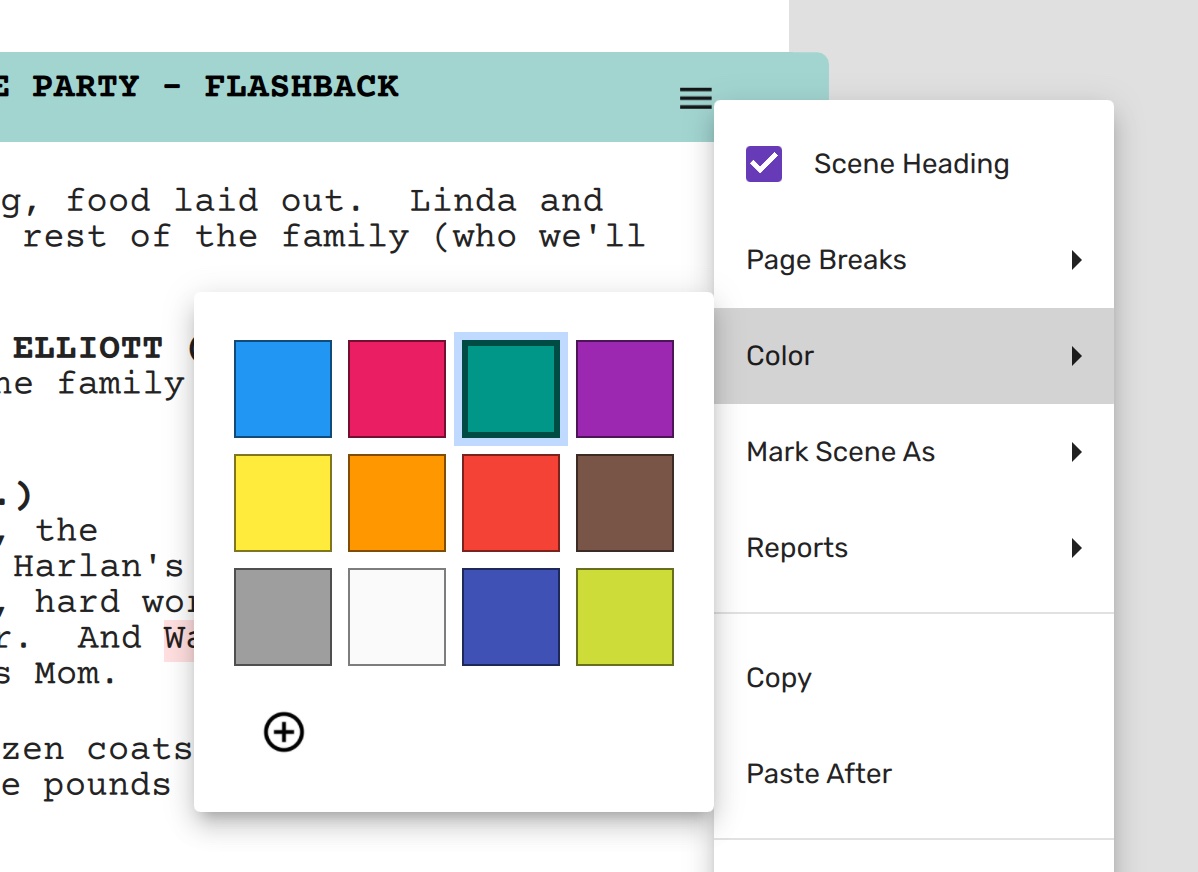The width and height of the screenshot is (1198, 872).
Task: Uncheck the Scene Heading checkbox
Action: [x=764, y=164]
